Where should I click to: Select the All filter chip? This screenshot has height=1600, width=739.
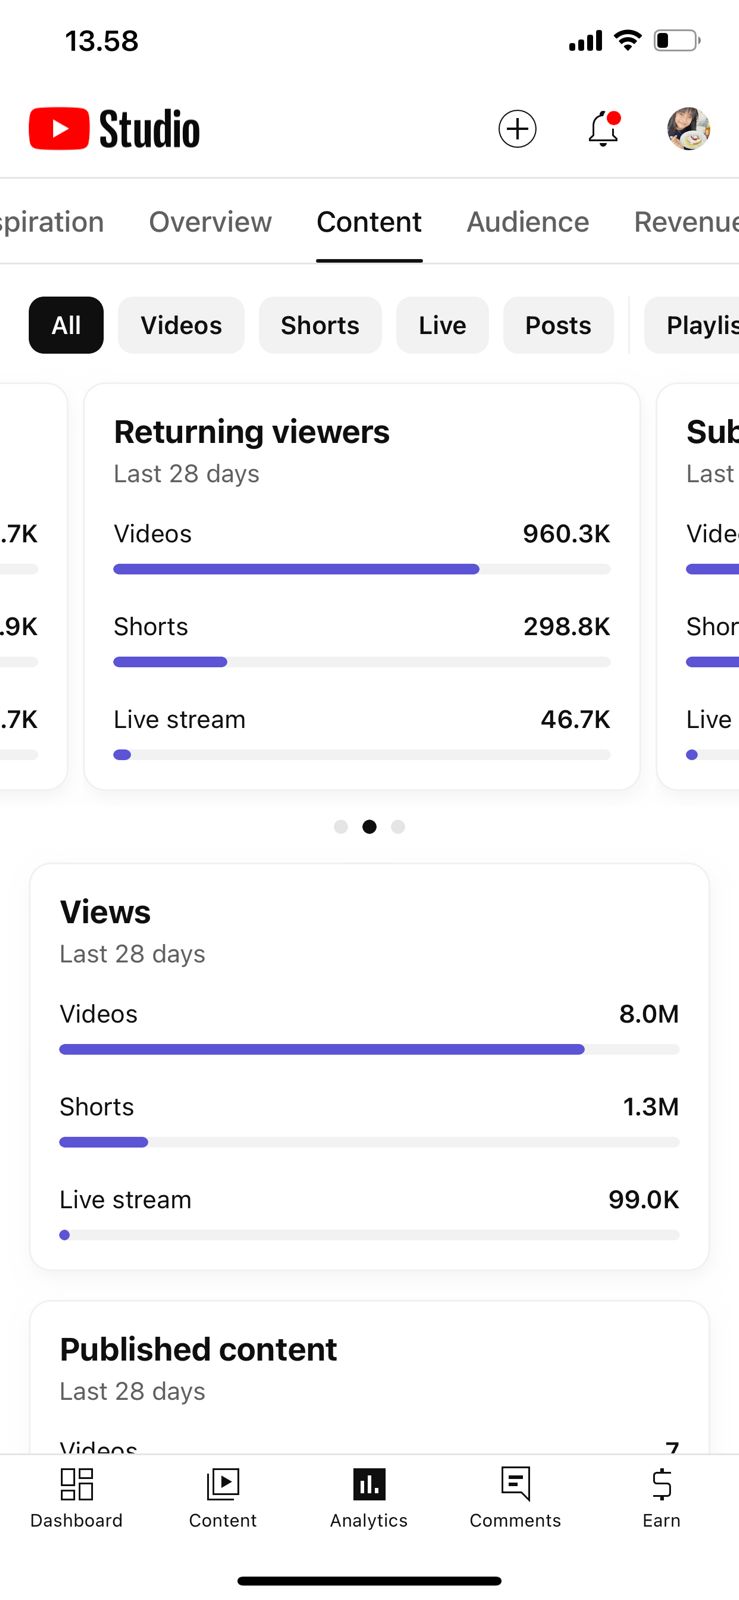66,325
